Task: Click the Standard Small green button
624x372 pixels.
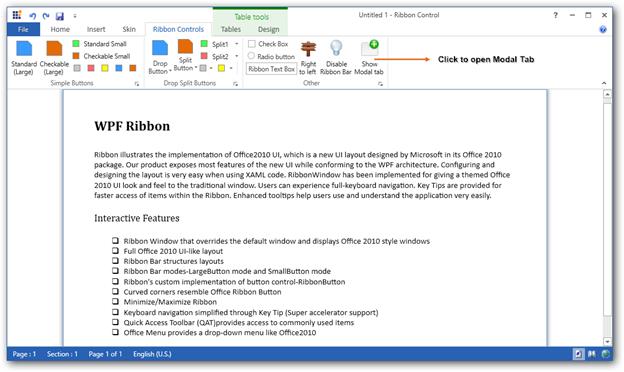Action: coord(99,44)
